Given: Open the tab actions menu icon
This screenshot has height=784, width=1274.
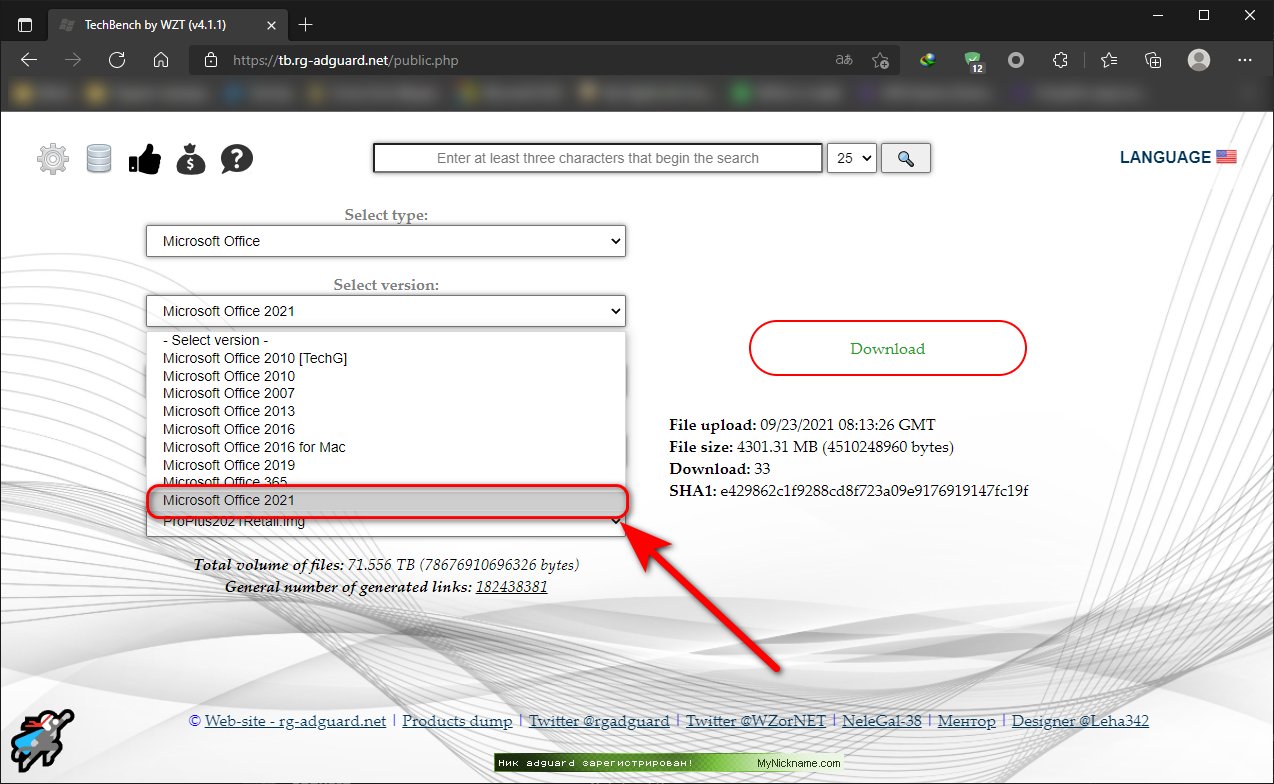Looking at the screenshot, I should tap(25, 24).
